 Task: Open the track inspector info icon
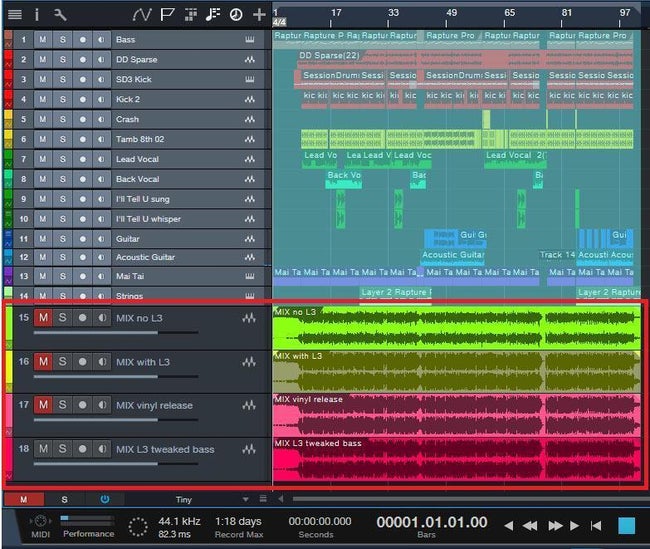(38, 14)
